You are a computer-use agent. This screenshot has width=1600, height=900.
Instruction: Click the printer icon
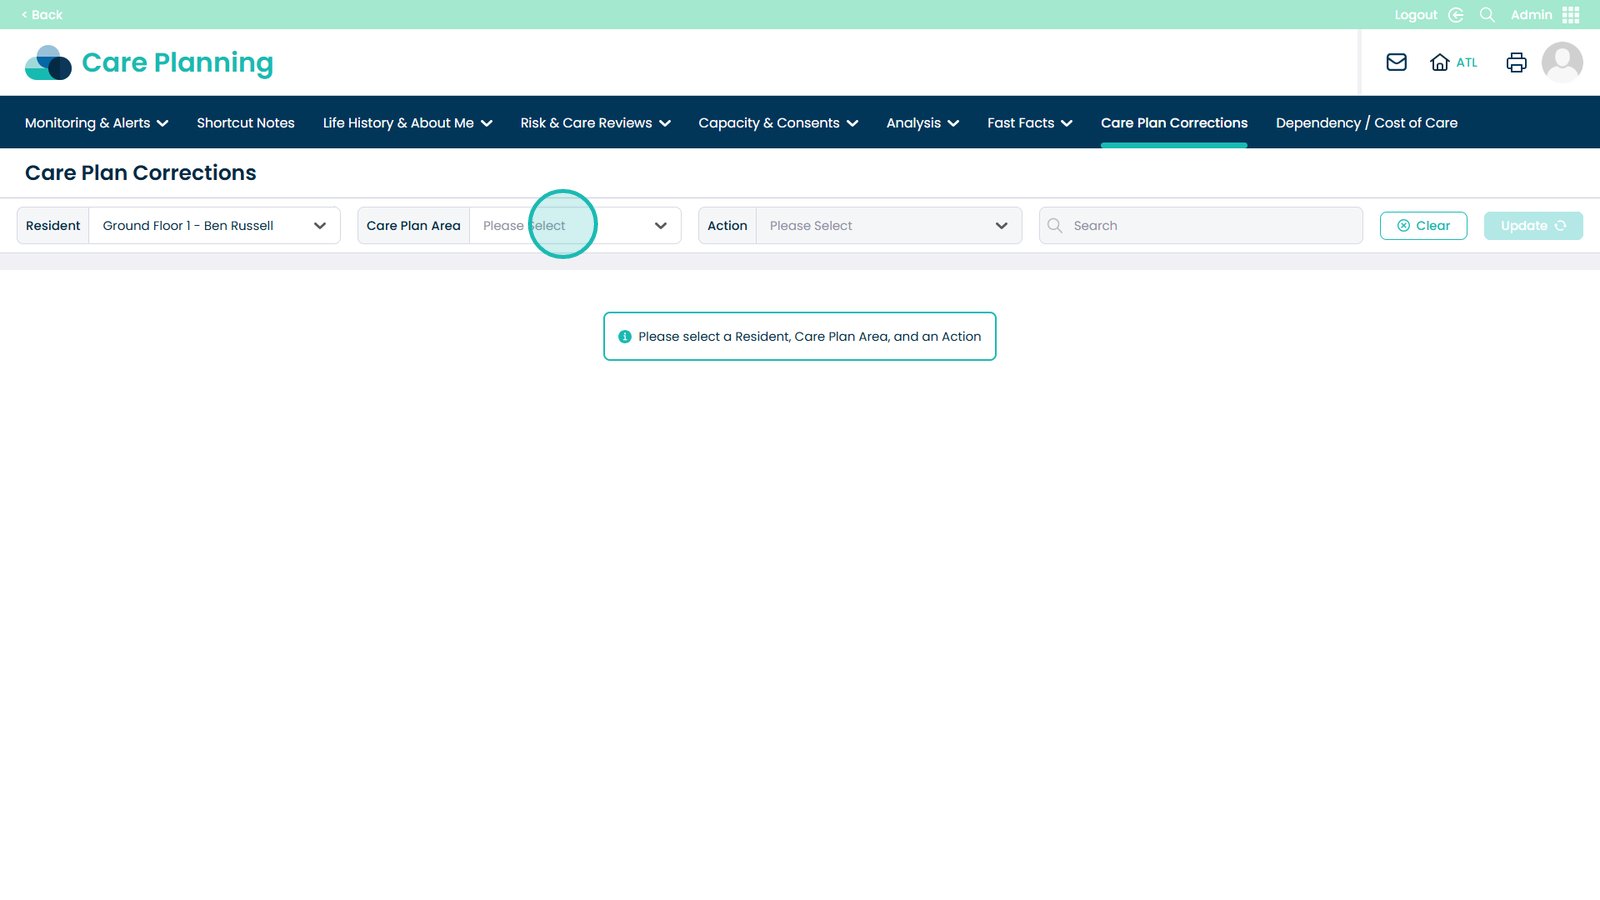(1516, 62)
